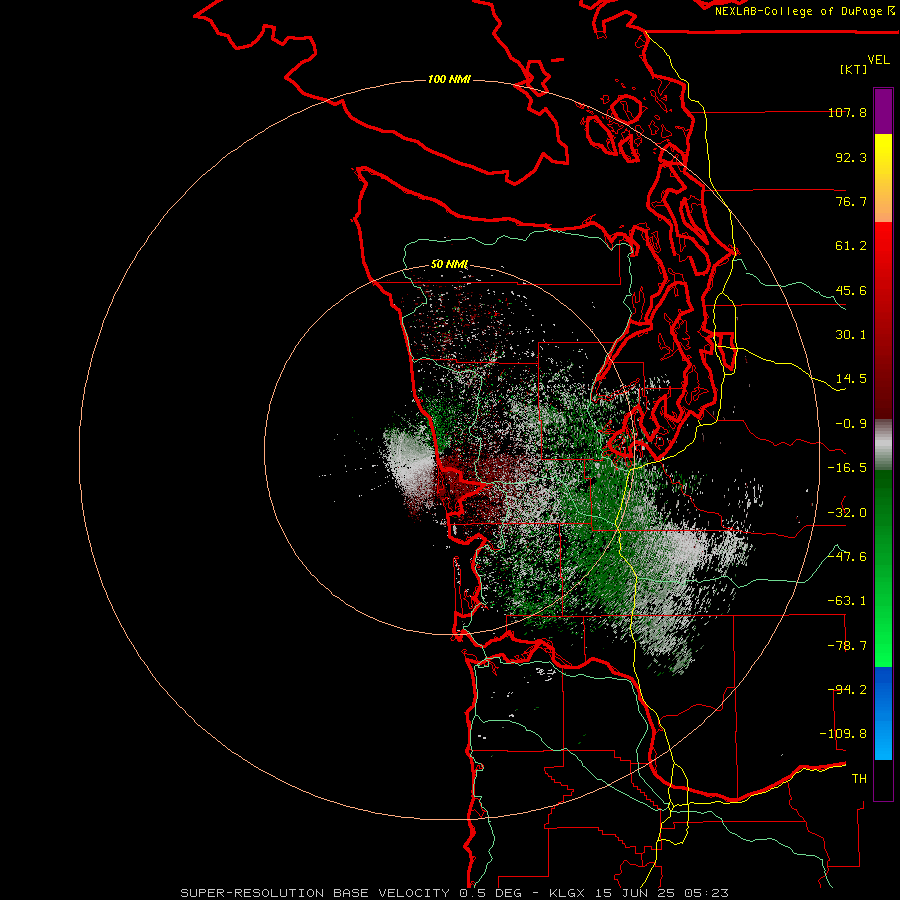The image size is (900, 900).
Task: Click the -47.6 value on velocity scale
Action: coord(847,557)
